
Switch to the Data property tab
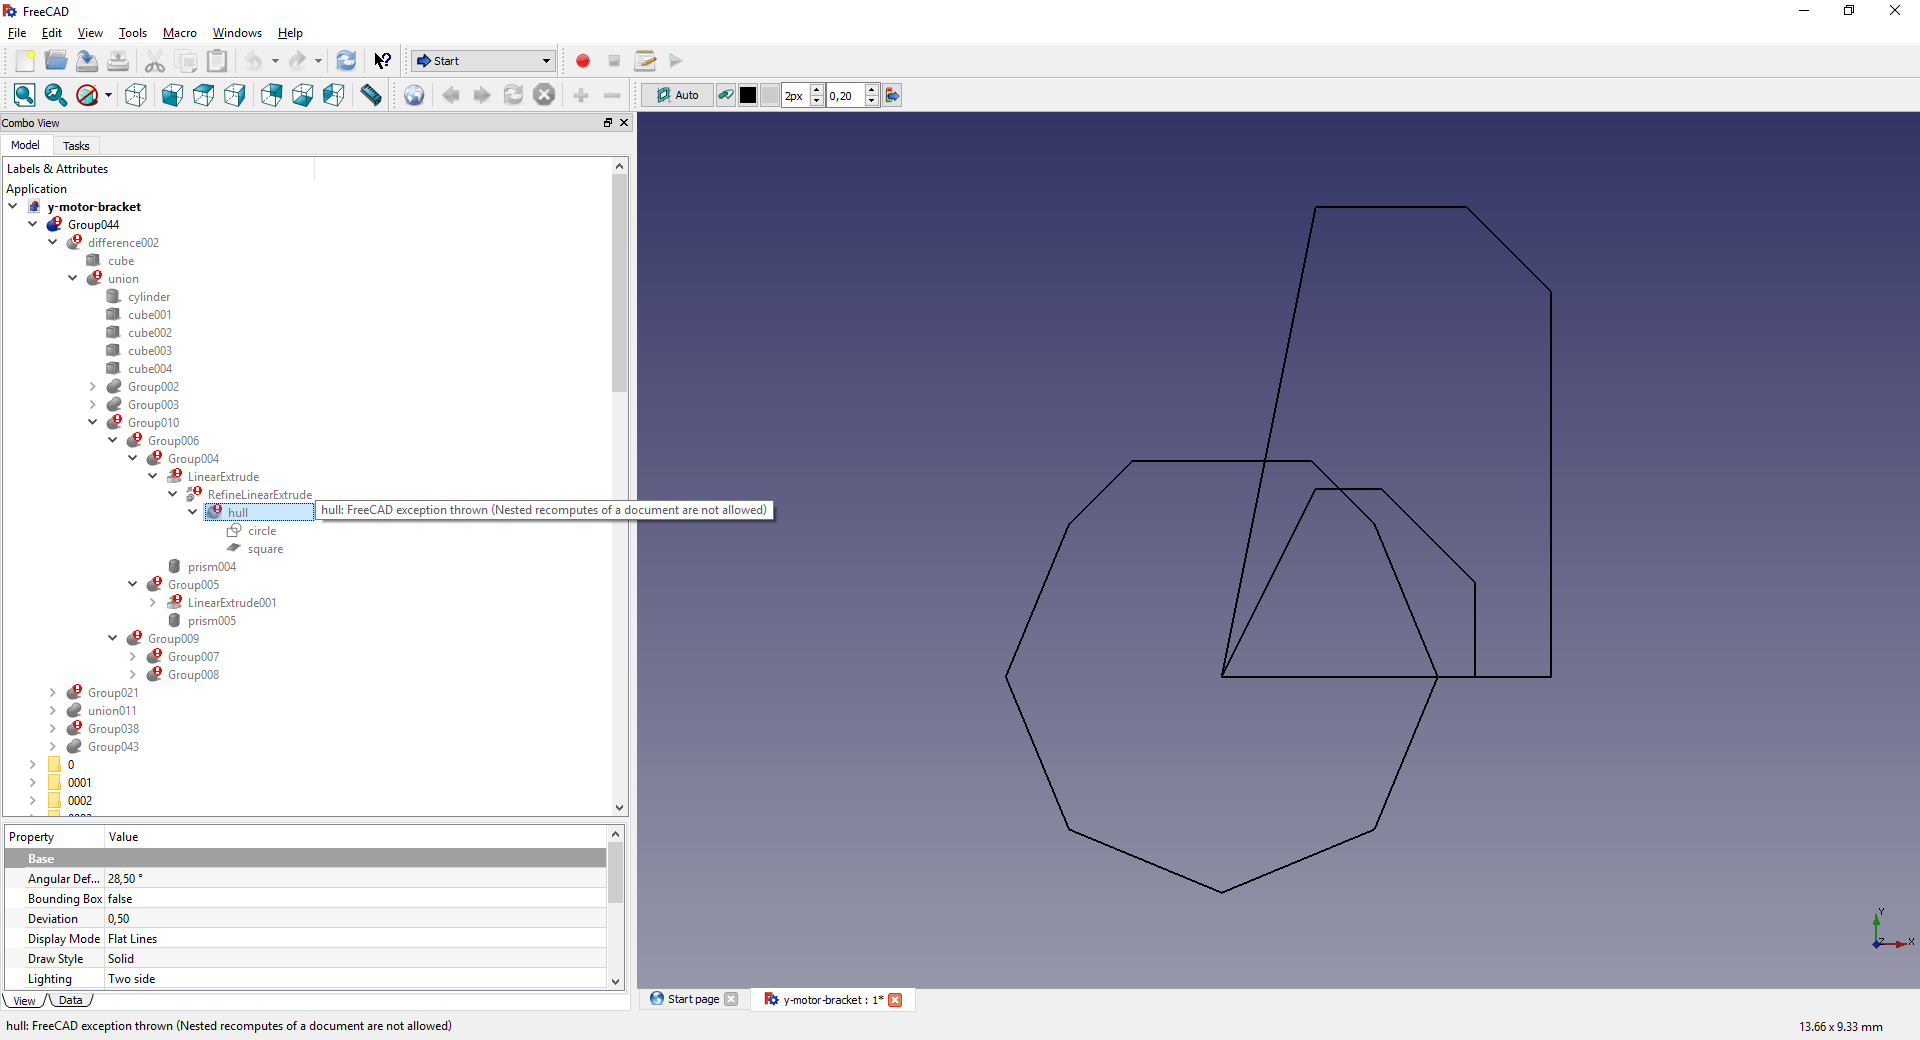pyautogui.click(x=70, y=1000)
